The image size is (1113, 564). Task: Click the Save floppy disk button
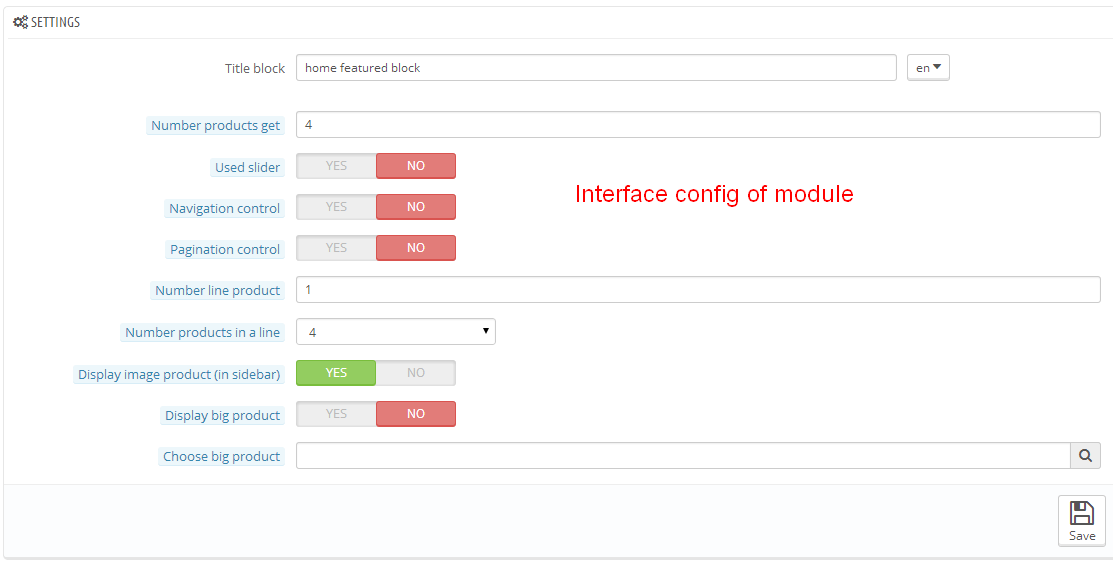click(x=1081, y=521)
